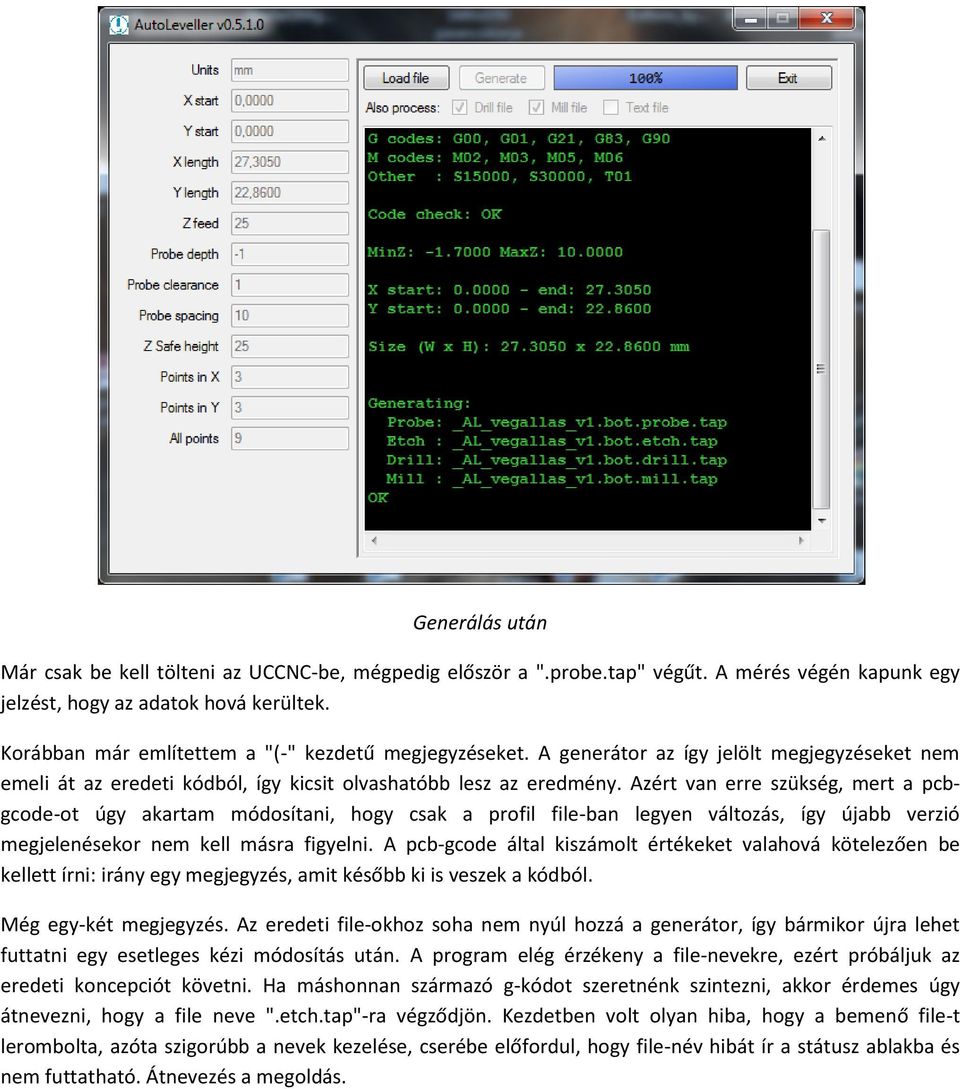Click the 100% progress bar
This screenshot has width=960, height=1089.
tap(645, 78)
